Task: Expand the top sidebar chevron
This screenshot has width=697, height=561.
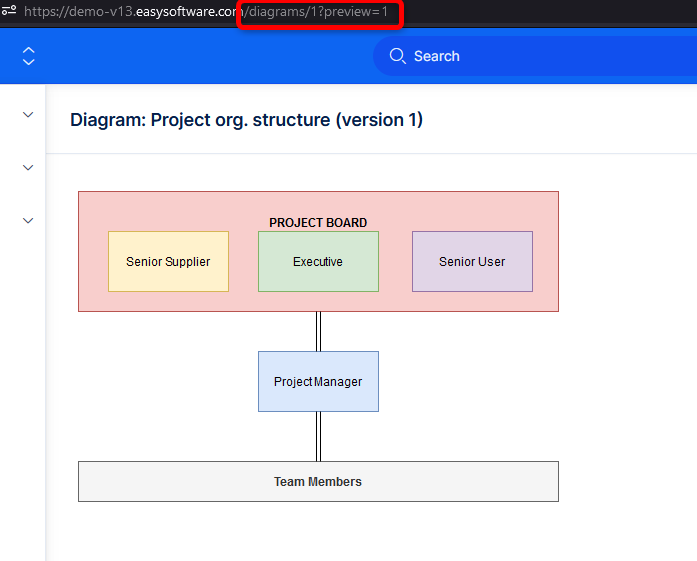Action: tap(28, 115)
